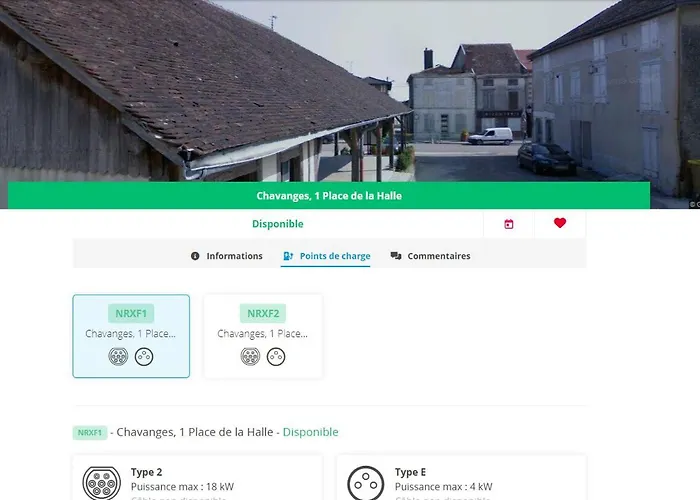Click the address text in NRXF2 card
This screenshot has width=700, height=500.
[x=262, y=333]
